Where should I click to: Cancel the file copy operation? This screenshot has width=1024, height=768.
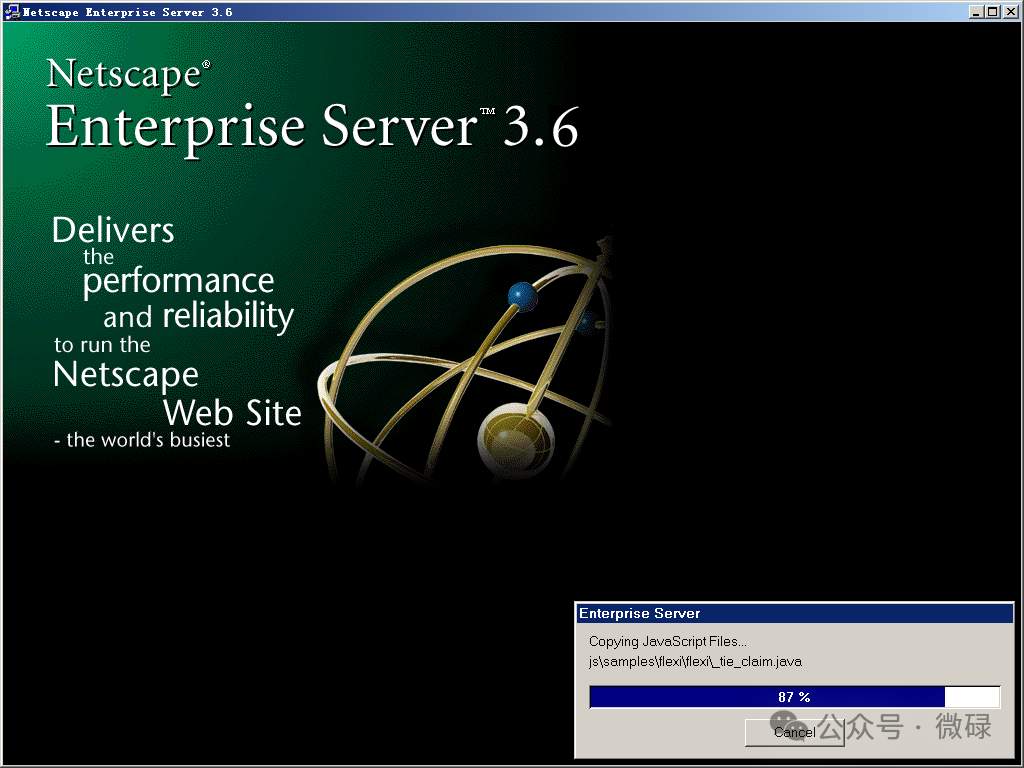pyautogui.click(x=795, y=732)
